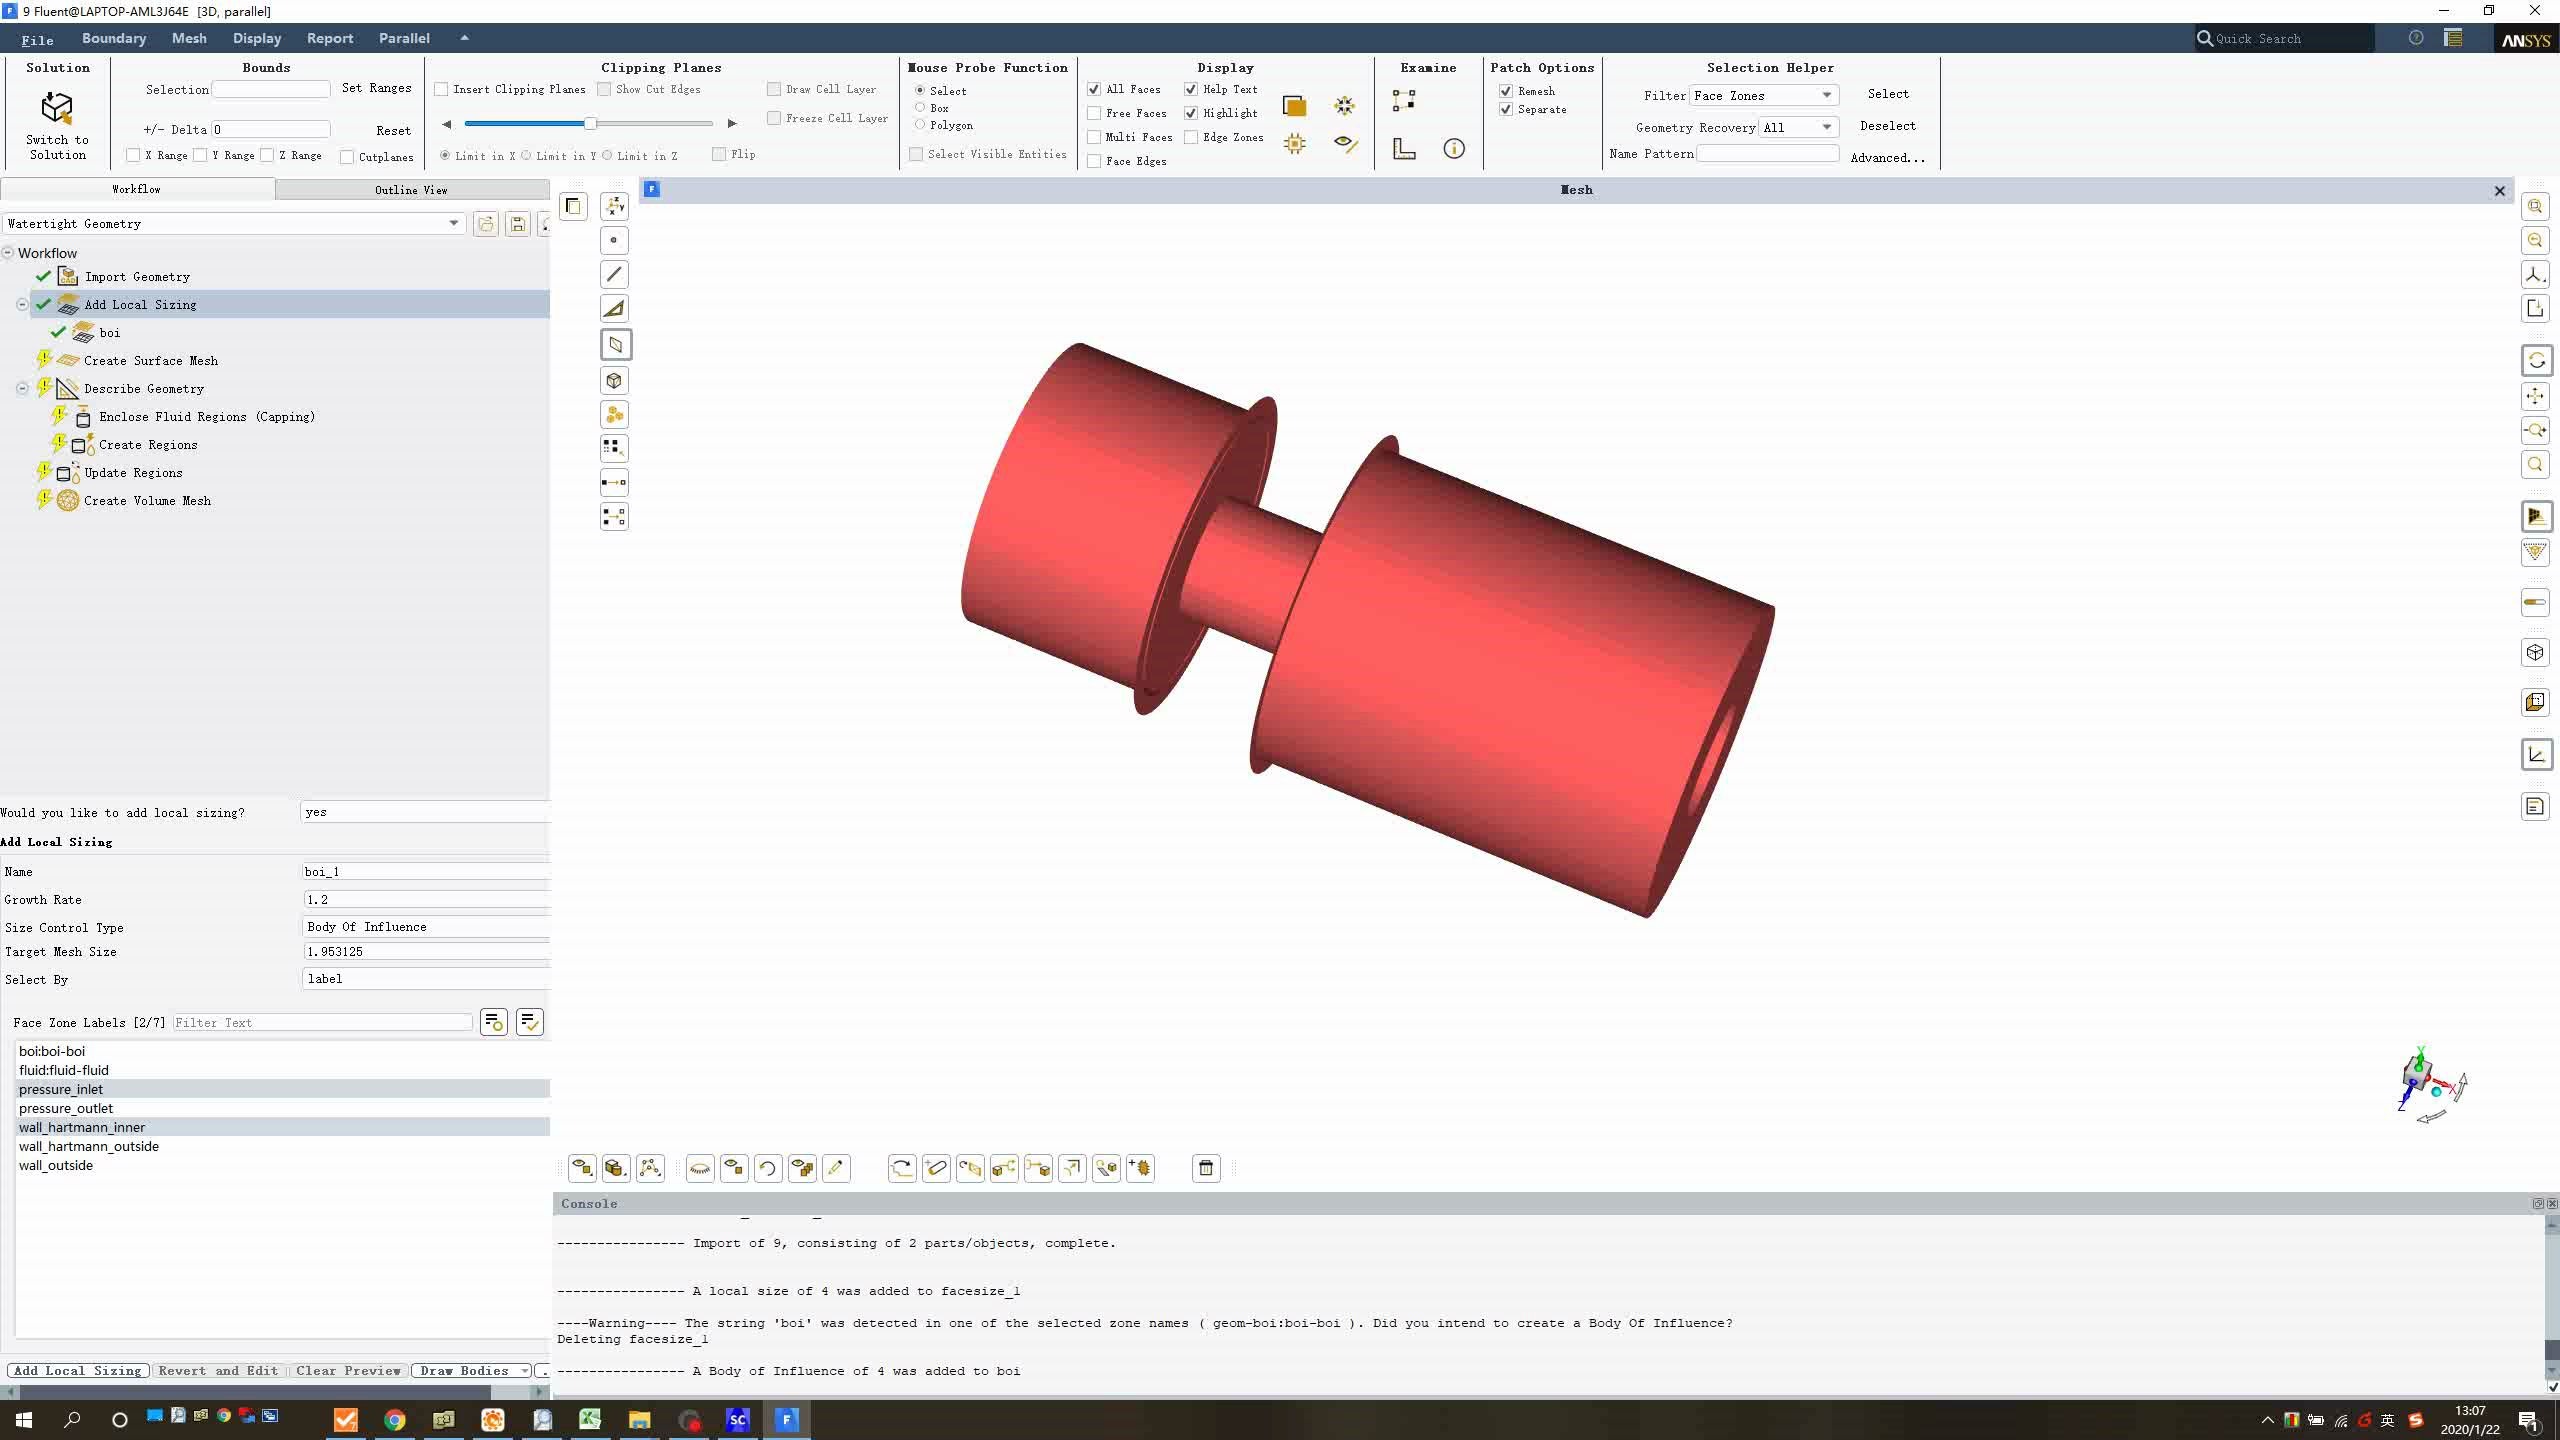Enable the Free Faces checkbox under Display
Image resolution: width=2560 pixels, height=1440 pixels.
point(1093,113)
